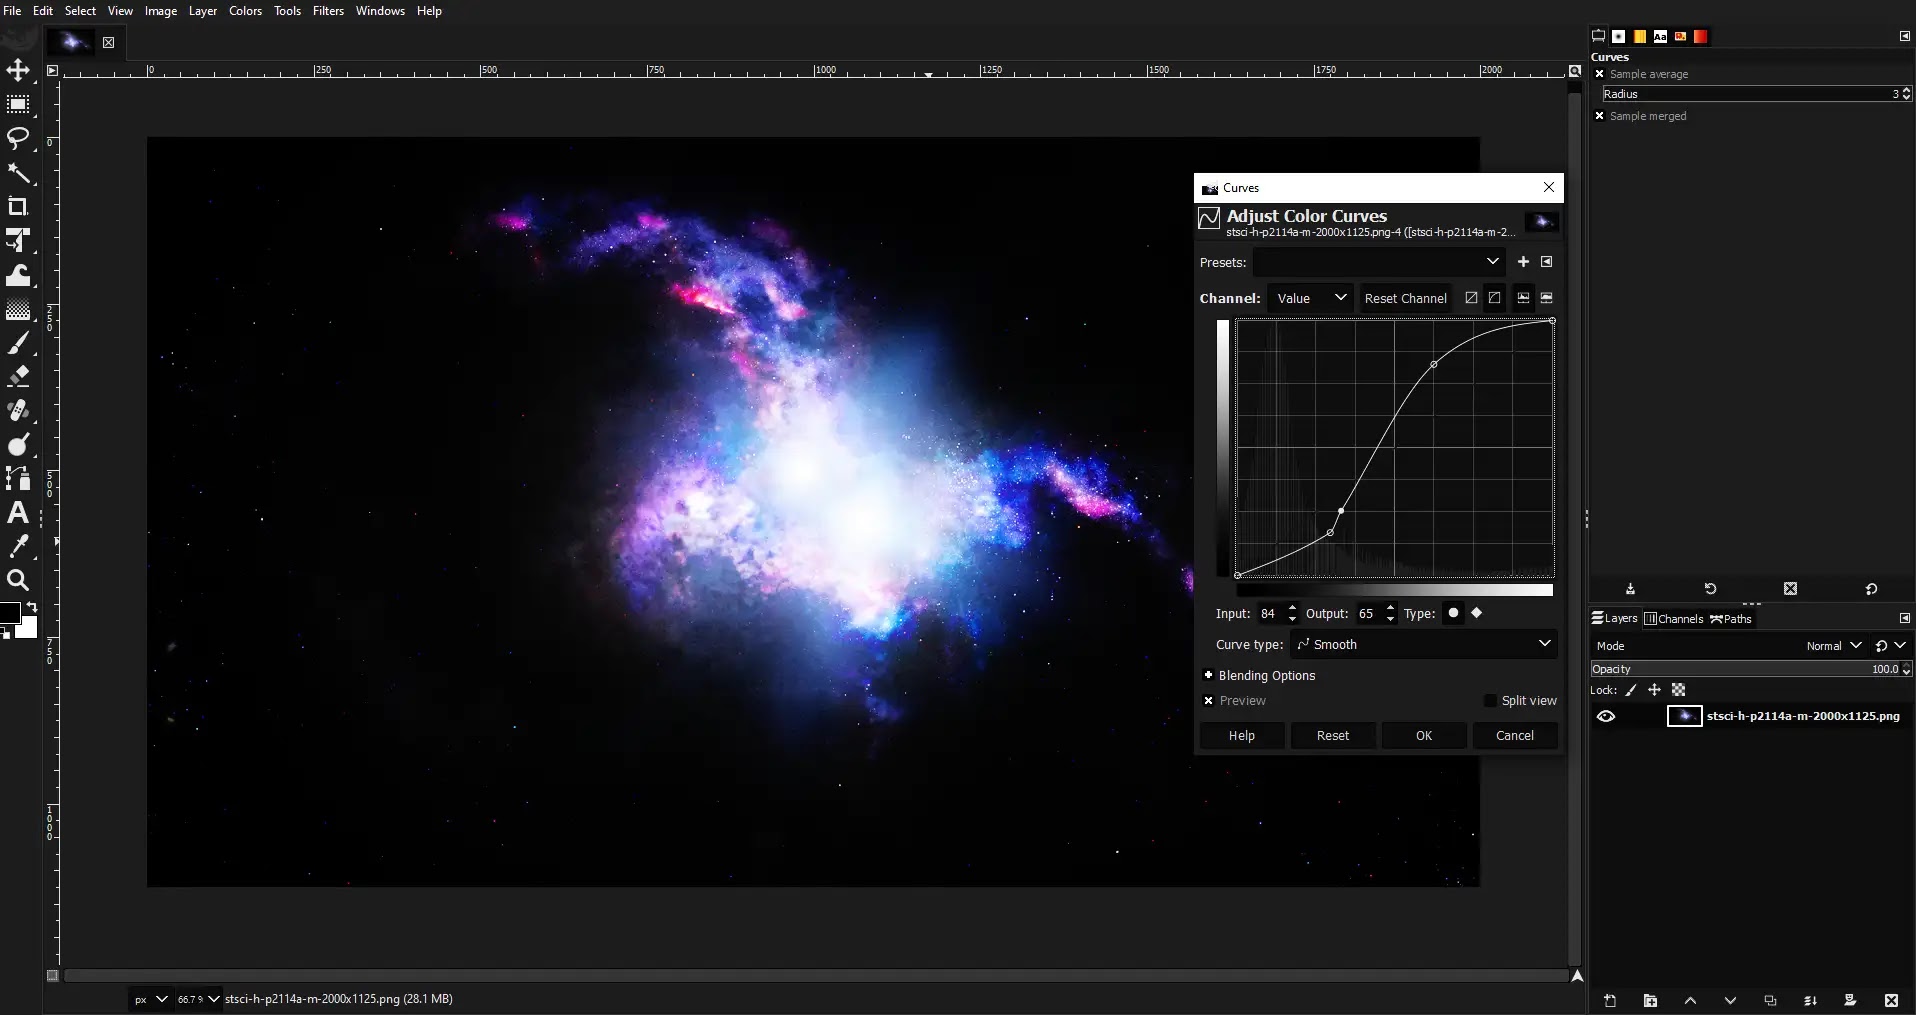Select the Paintbrush tool
The width and height of the screenshot is (1916, 1015).
point(18,344)
